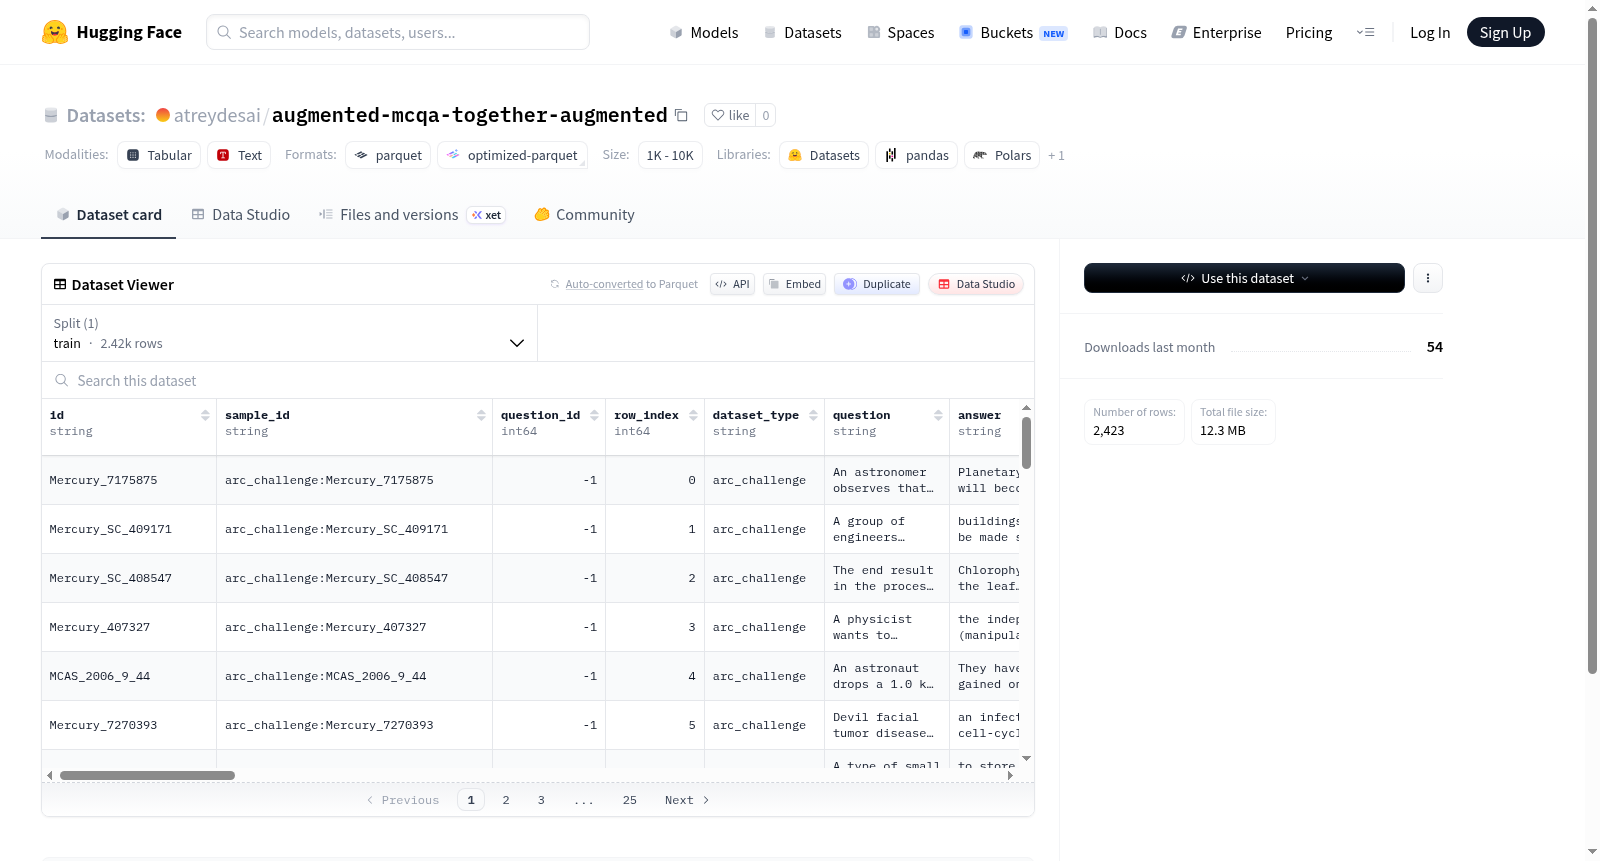Open the Community tab
The height and width of the screenshot is (861, 1600).
point(584,215)
